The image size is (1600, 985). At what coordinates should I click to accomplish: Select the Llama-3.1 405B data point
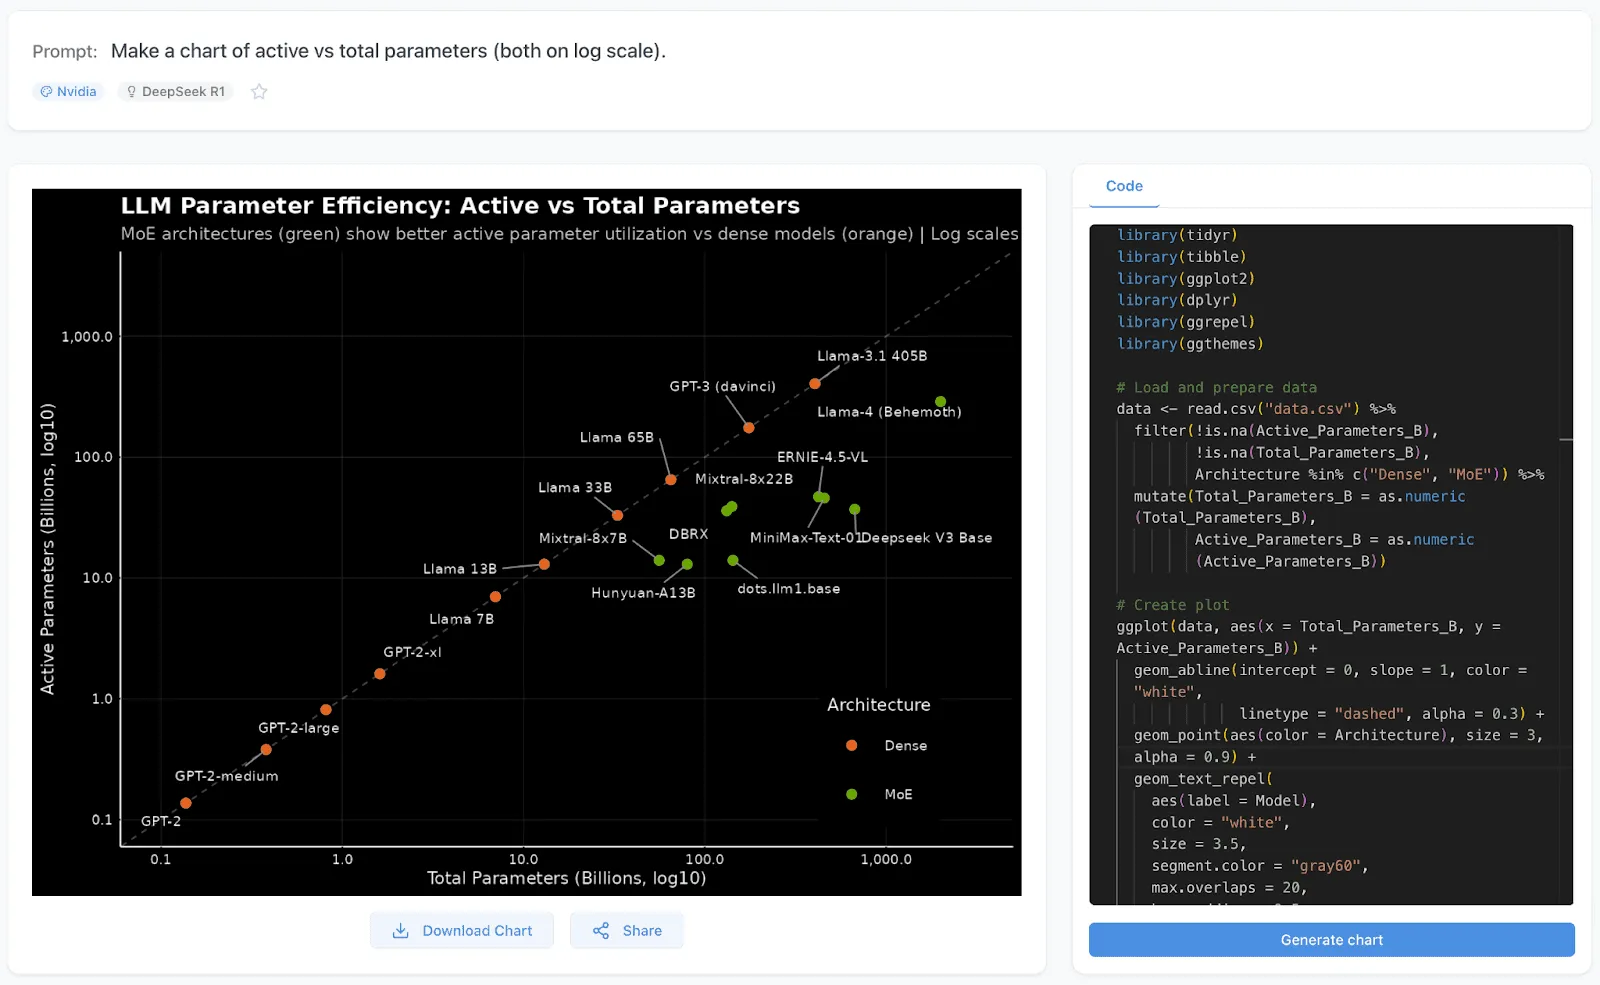(x=816, y=382)
